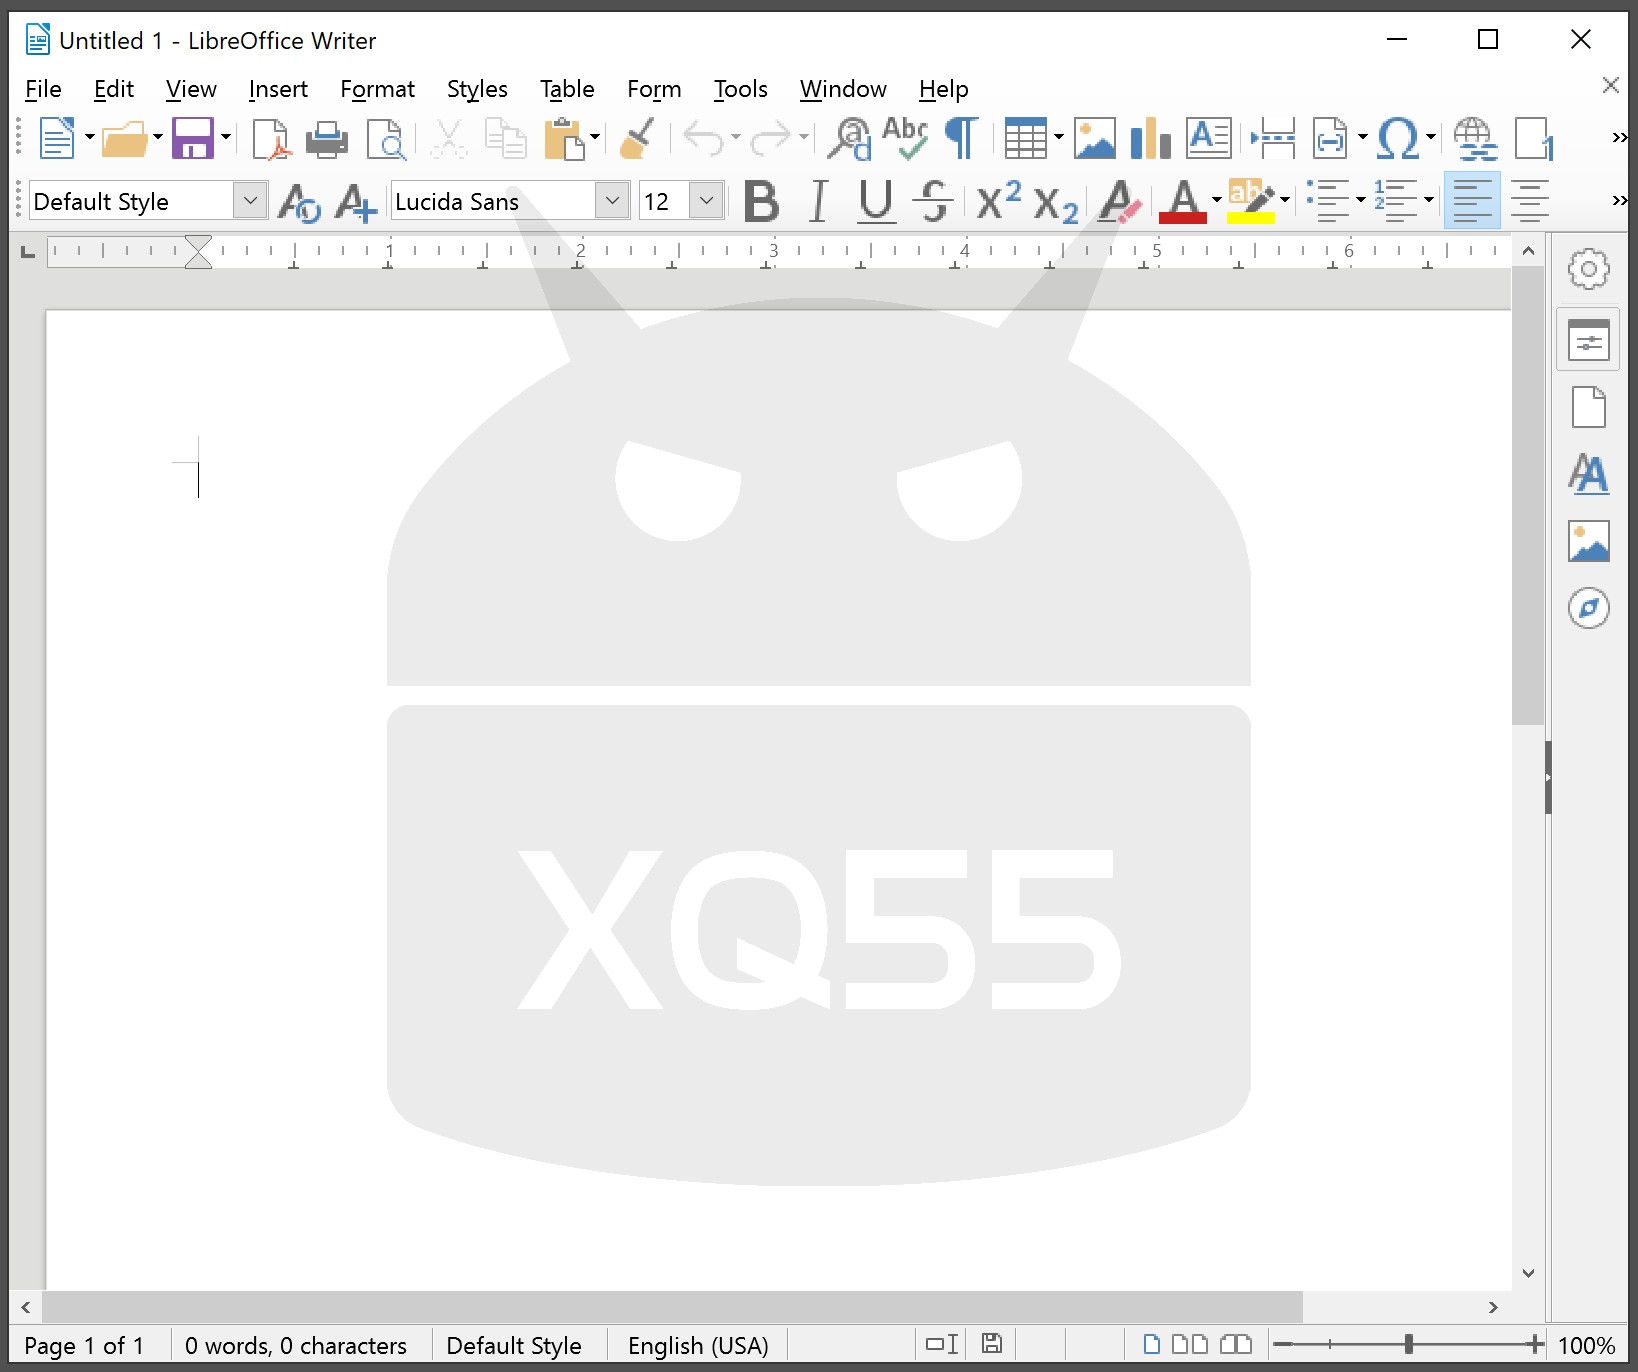This screenshot has height=1372, width=1638.
Task: Open the Format menu
Action: pyautogui.click(x=377, y=90)
